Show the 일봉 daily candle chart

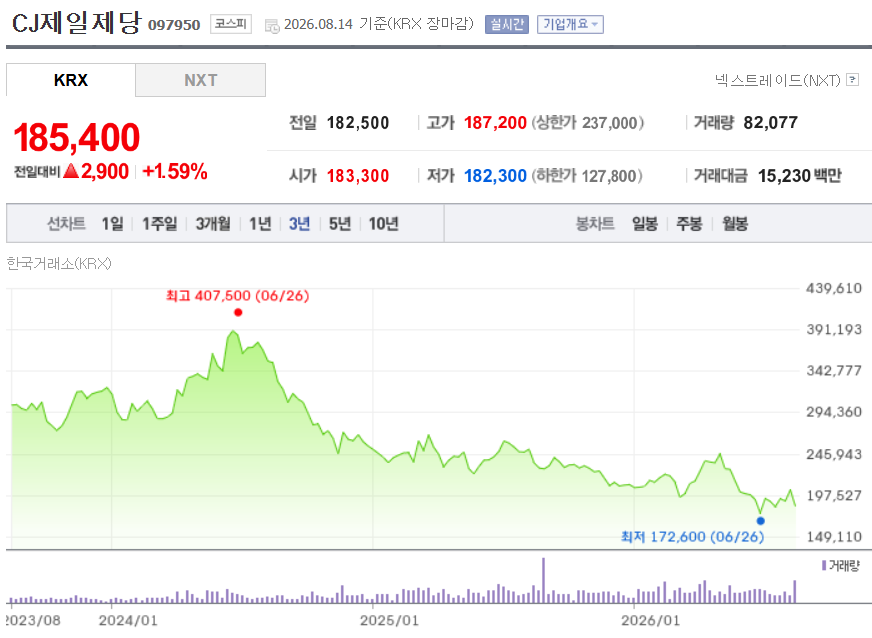[645, 224]
